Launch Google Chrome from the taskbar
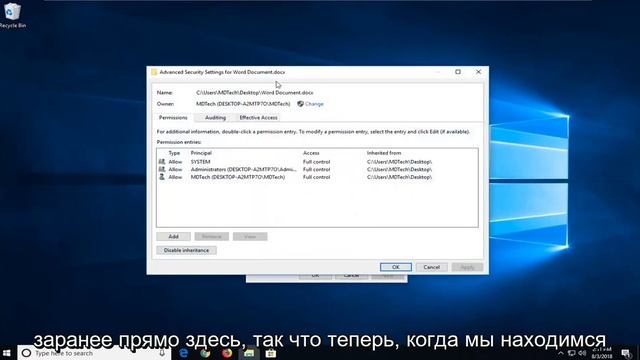640x360 pixels. [x=205, y=353]
